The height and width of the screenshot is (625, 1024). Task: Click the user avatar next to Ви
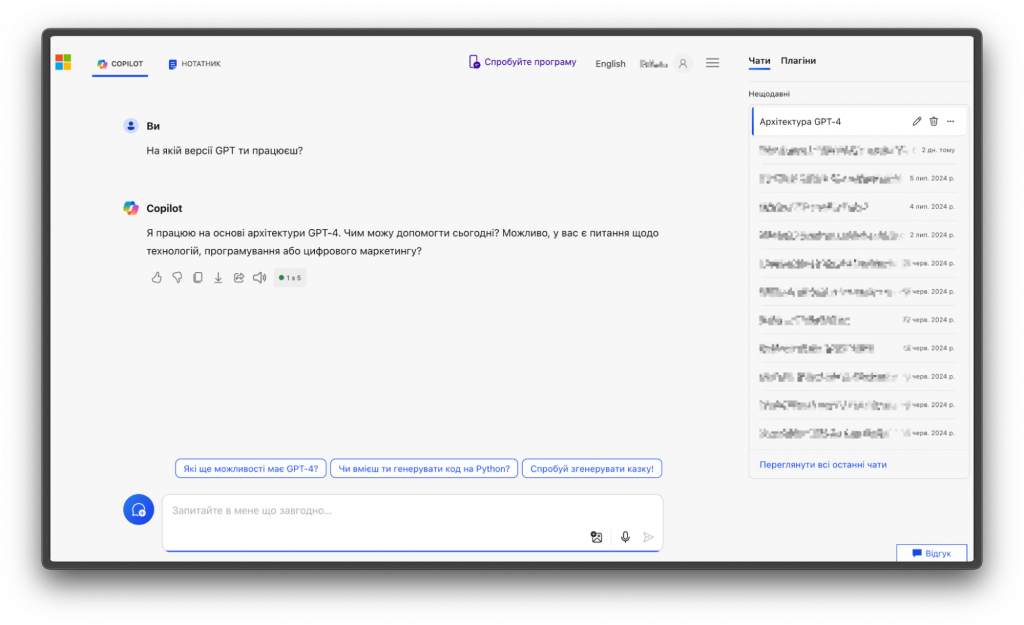tap(131, 125)
